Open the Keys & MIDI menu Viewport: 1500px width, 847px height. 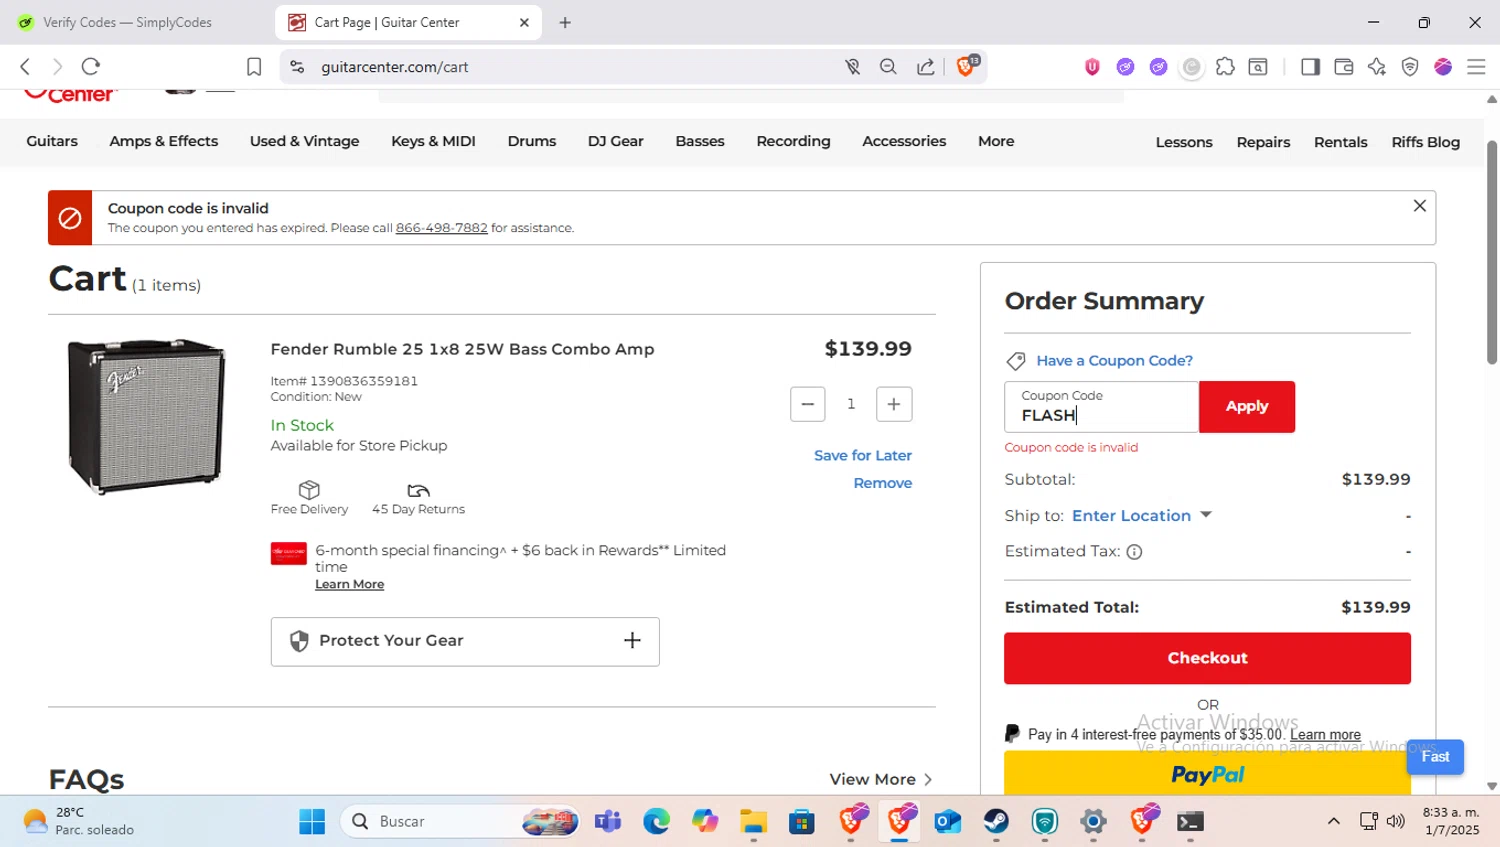click(x=433, y=141)
